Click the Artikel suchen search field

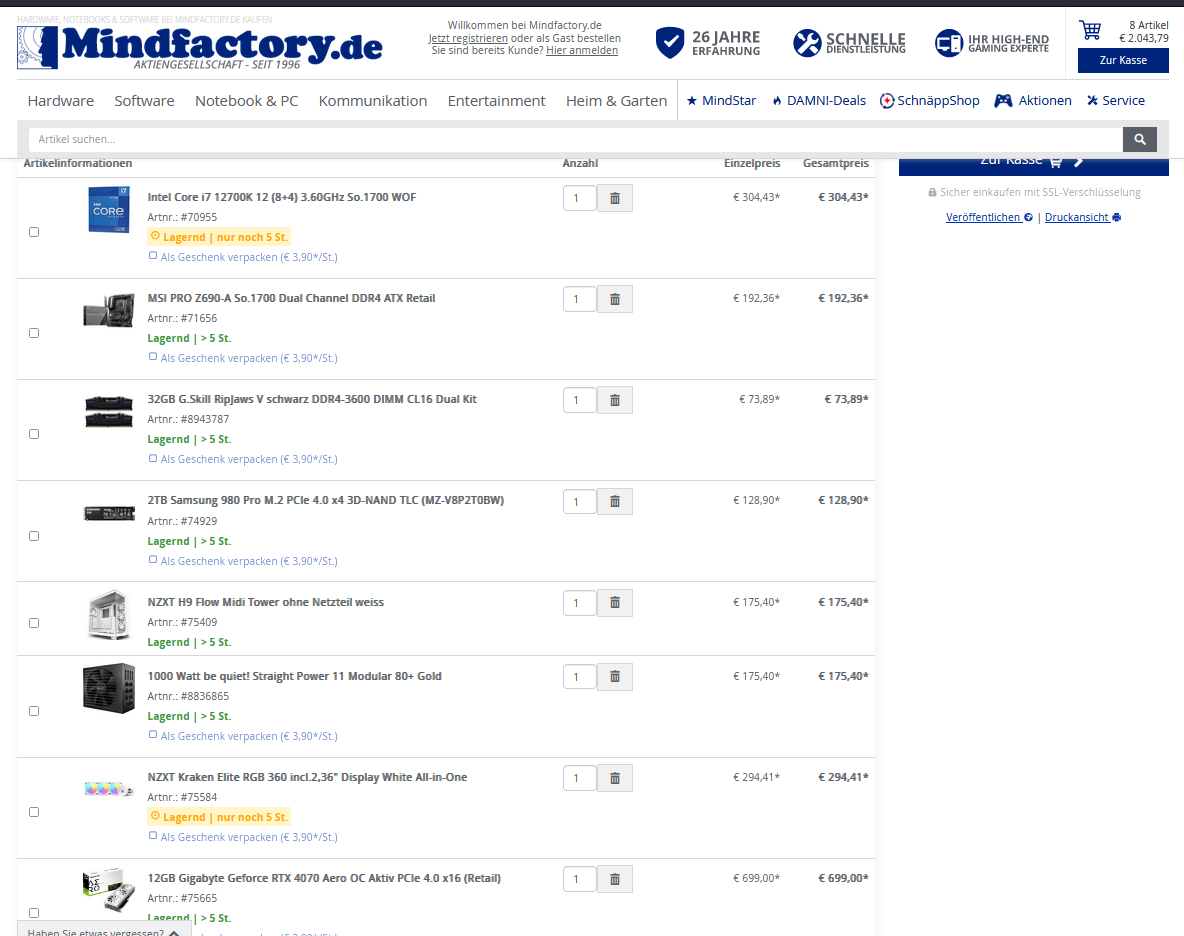(x=575, y=140)
